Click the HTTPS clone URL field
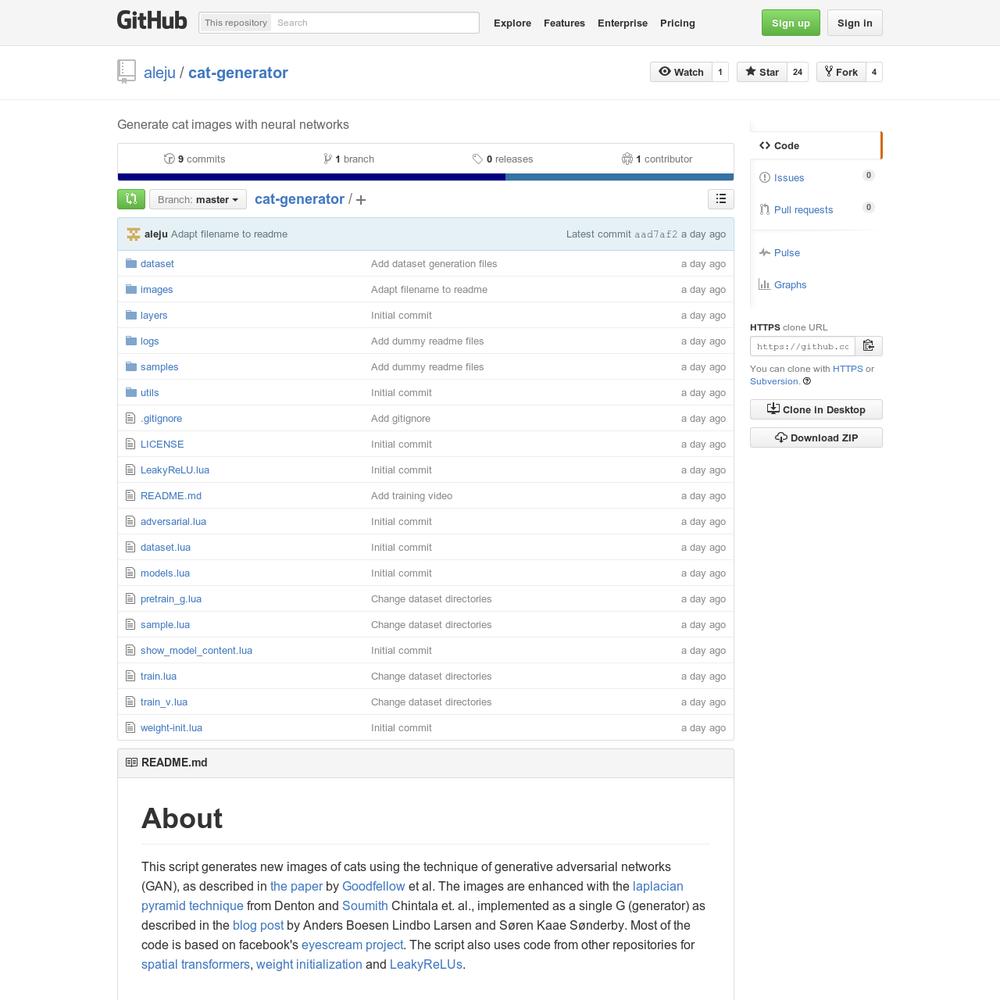 [802, 346]
